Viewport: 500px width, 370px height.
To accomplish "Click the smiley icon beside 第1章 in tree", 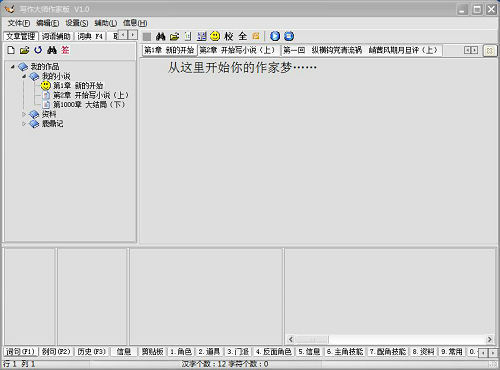I will click(46, 86).
